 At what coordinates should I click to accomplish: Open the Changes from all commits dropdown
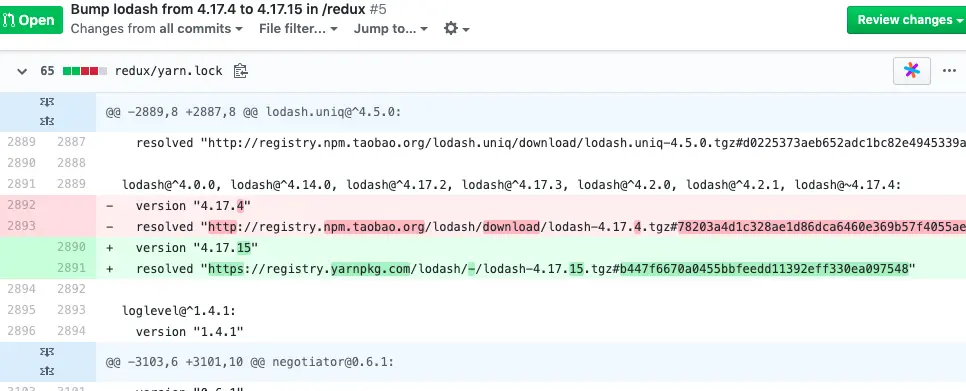(156, 28)
